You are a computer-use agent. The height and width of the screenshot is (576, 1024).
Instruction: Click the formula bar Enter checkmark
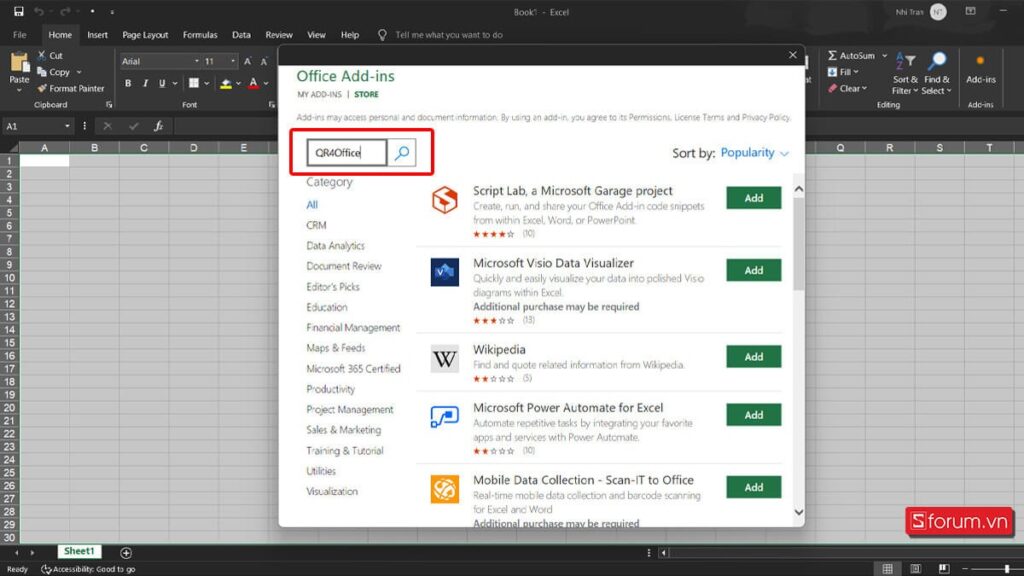(134, 126)
